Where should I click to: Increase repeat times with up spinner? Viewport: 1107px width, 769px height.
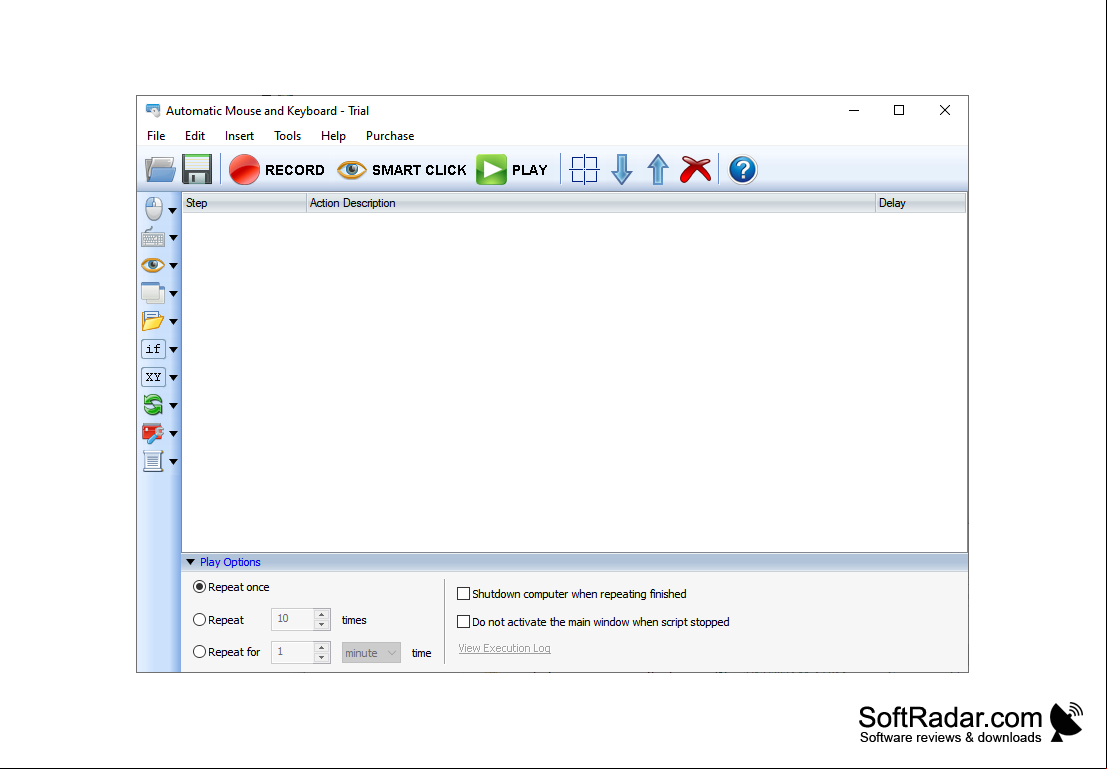pyautogui.click(x=321, y=614)
